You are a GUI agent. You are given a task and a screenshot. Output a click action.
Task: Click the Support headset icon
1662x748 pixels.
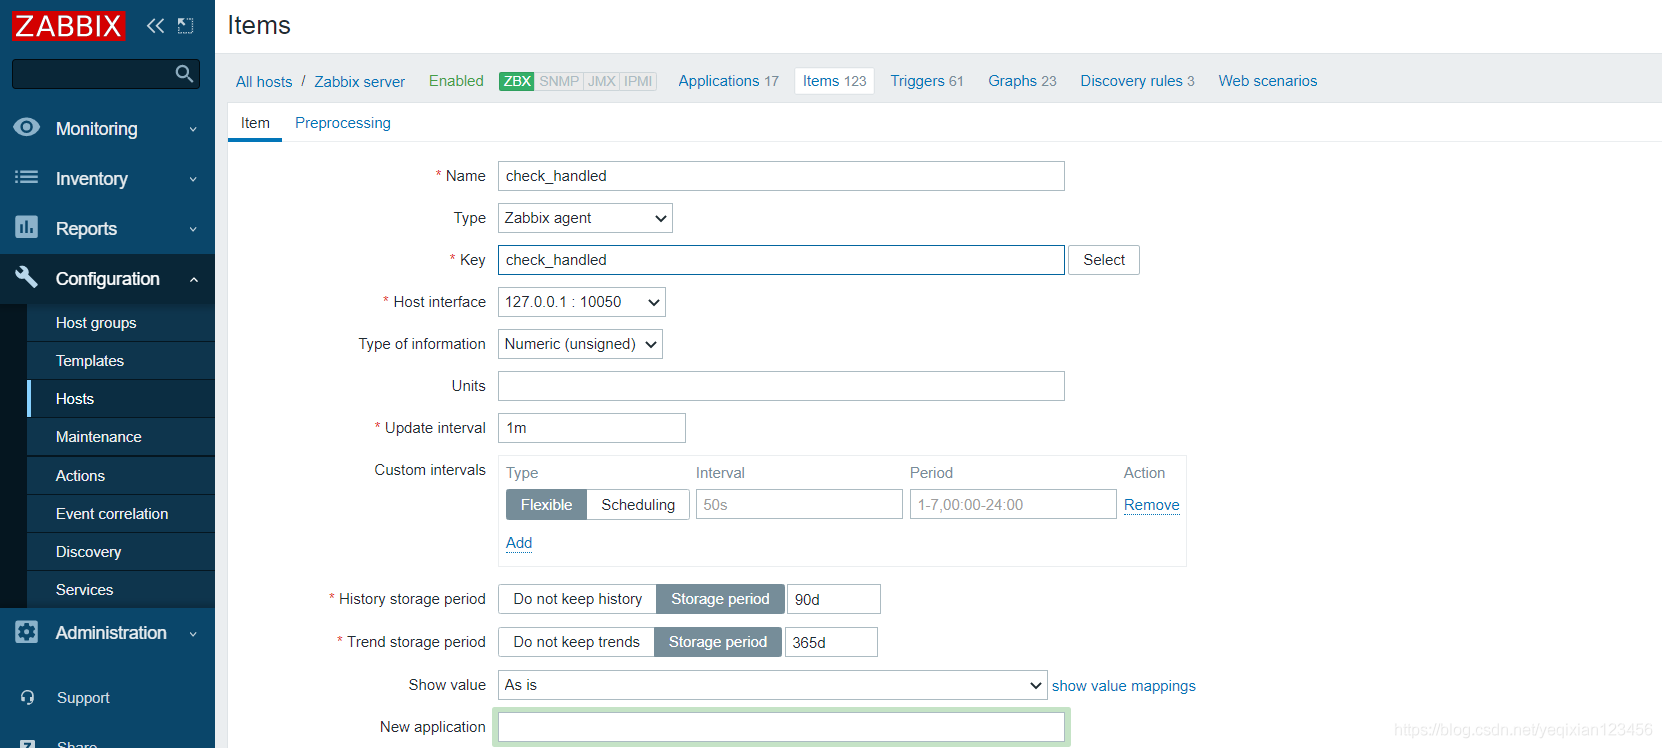click(28, 697)
